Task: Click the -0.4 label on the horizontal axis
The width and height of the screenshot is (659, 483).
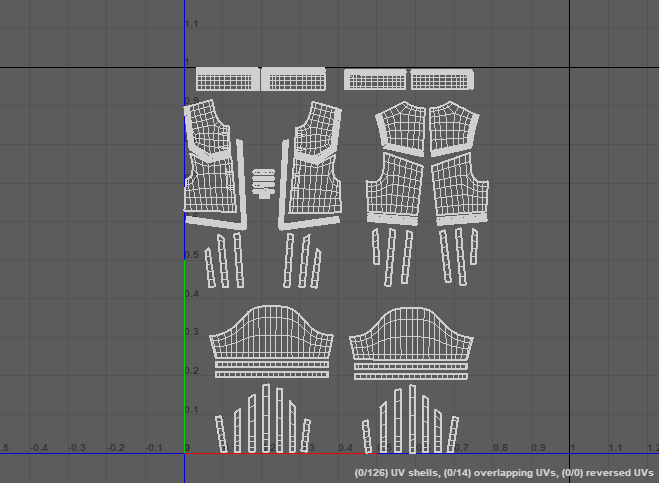Action: (x=38, y=449)
